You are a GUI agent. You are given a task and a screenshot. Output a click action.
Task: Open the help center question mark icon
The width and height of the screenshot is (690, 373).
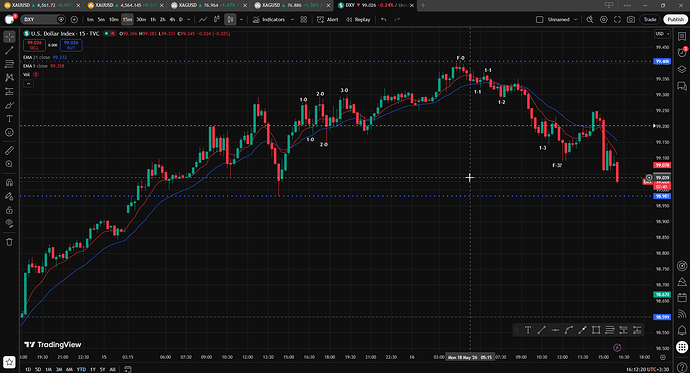tap(682, 368)
